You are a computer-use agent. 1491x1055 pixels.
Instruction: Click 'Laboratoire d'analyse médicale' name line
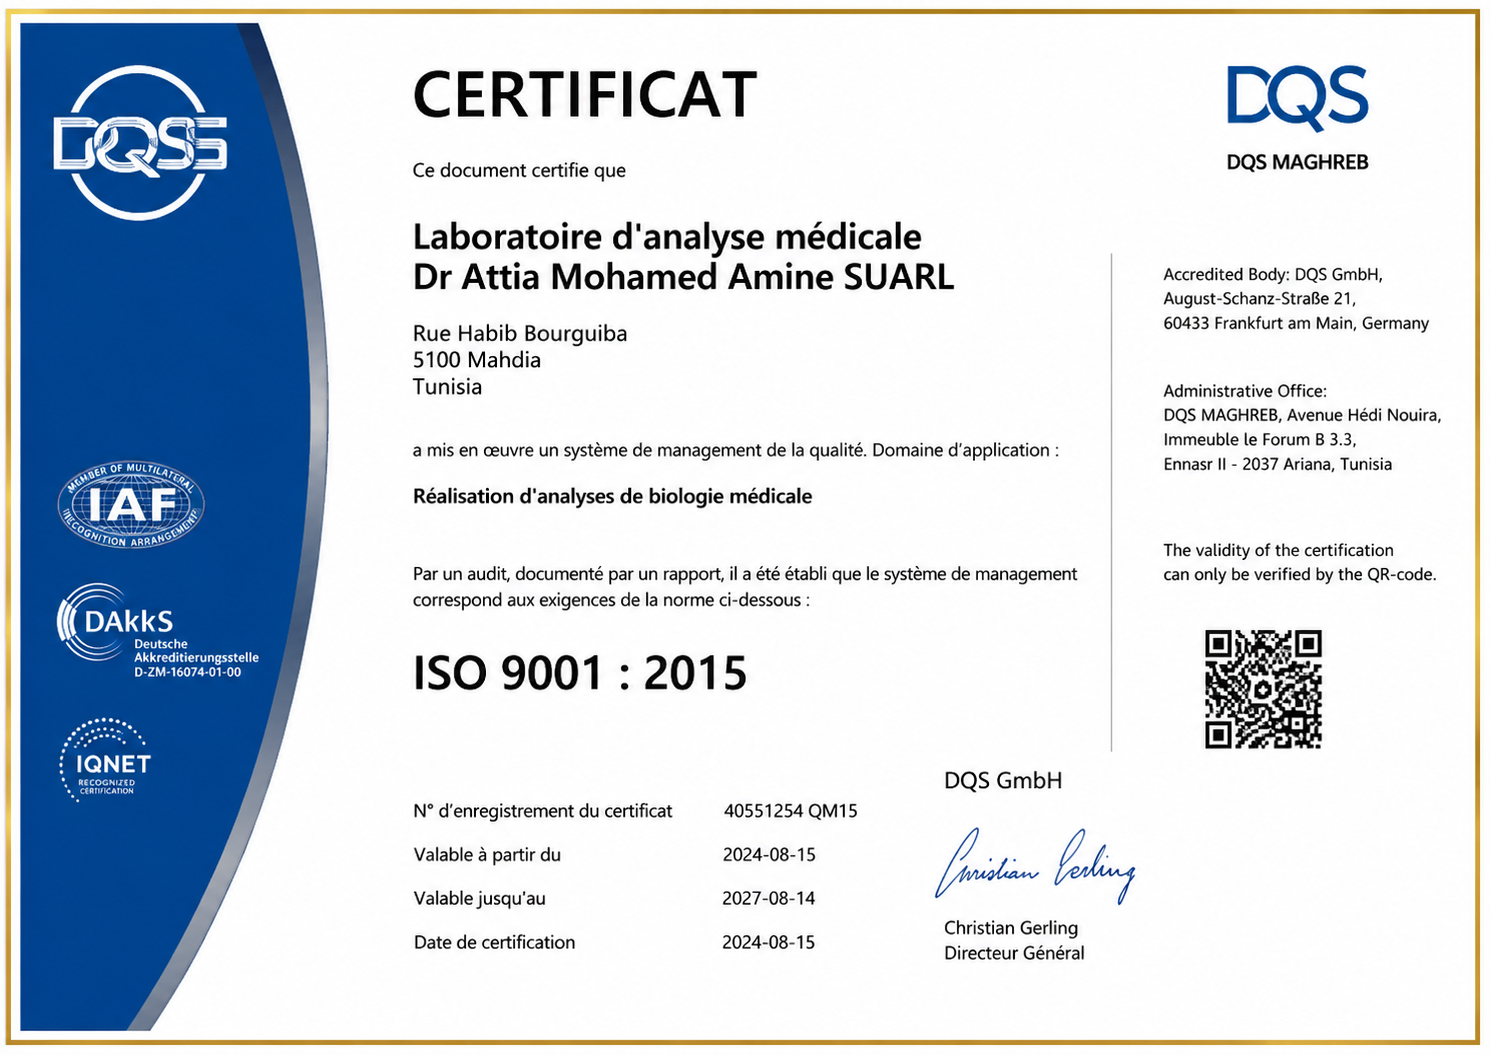coord(667,237)
